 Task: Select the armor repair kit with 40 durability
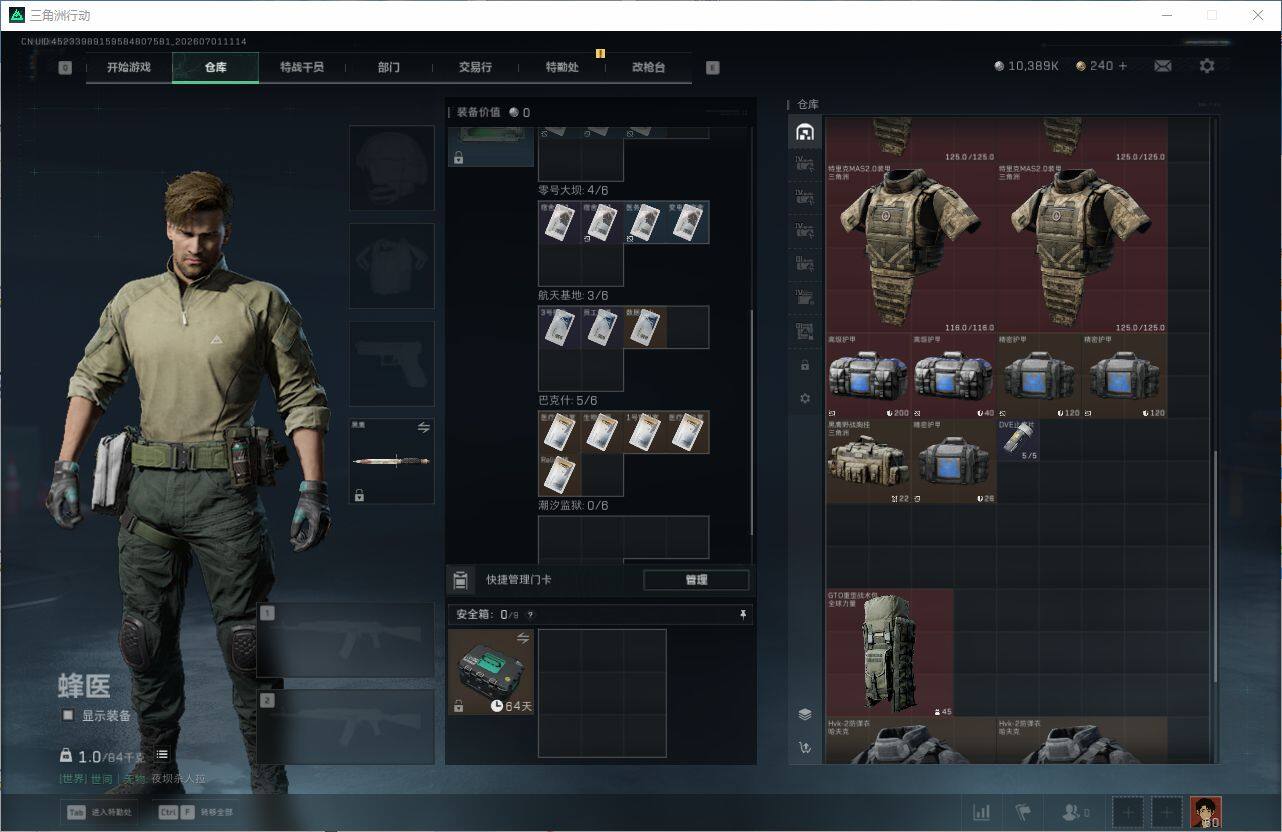(954, 376)
